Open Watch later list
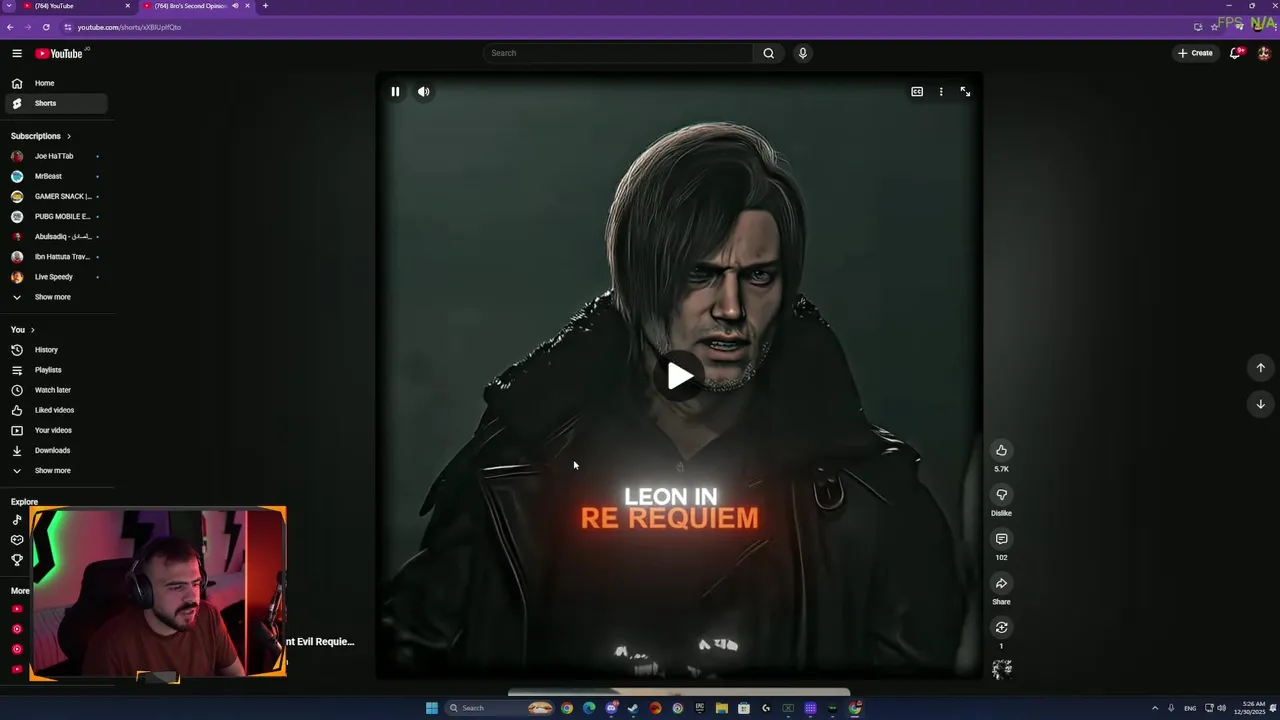The height and width of the screenshot is (720, 1280). [56, 390]
